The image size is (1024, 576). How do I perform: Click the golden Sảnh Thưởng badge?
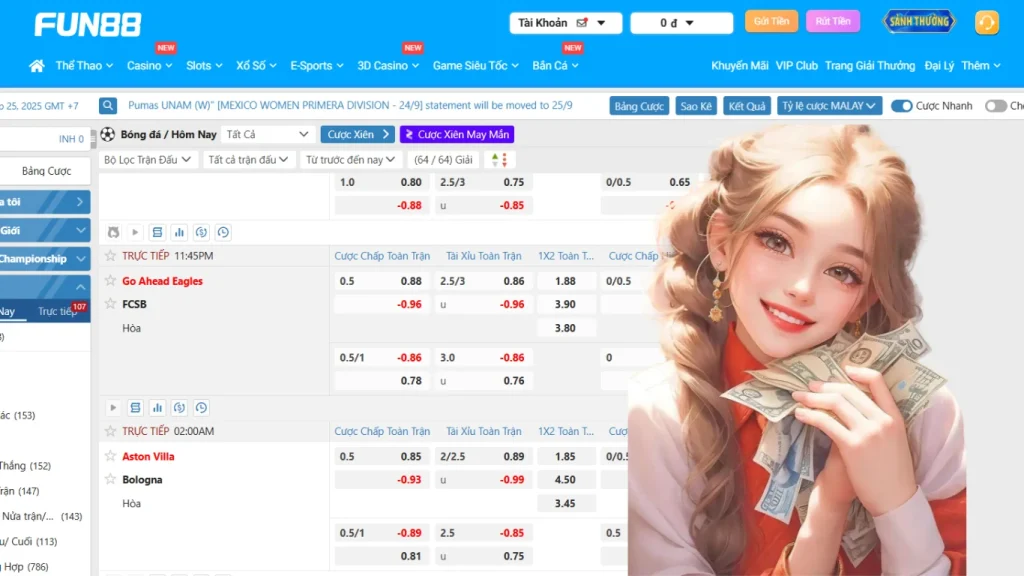tap(918, 21)
